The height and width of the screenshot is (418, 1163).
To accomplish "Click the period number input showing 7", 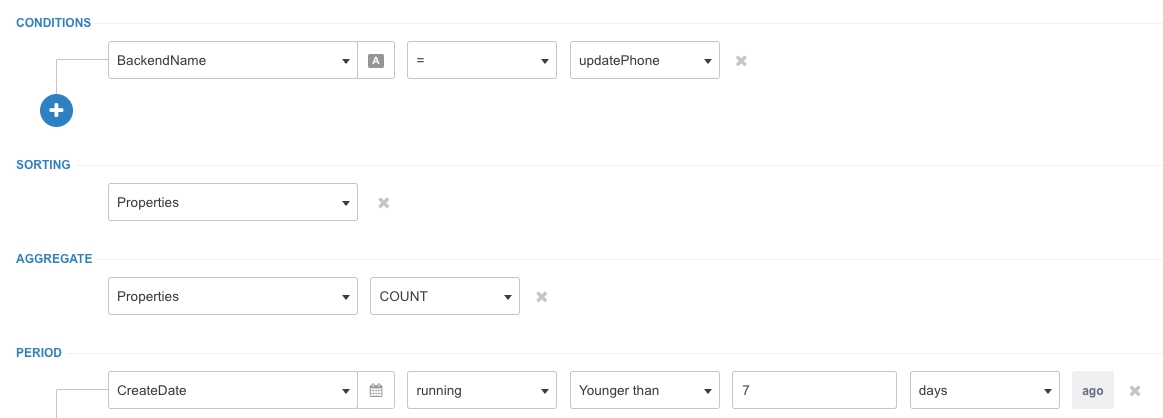I will pyautogui.click(x=813, y=391).
